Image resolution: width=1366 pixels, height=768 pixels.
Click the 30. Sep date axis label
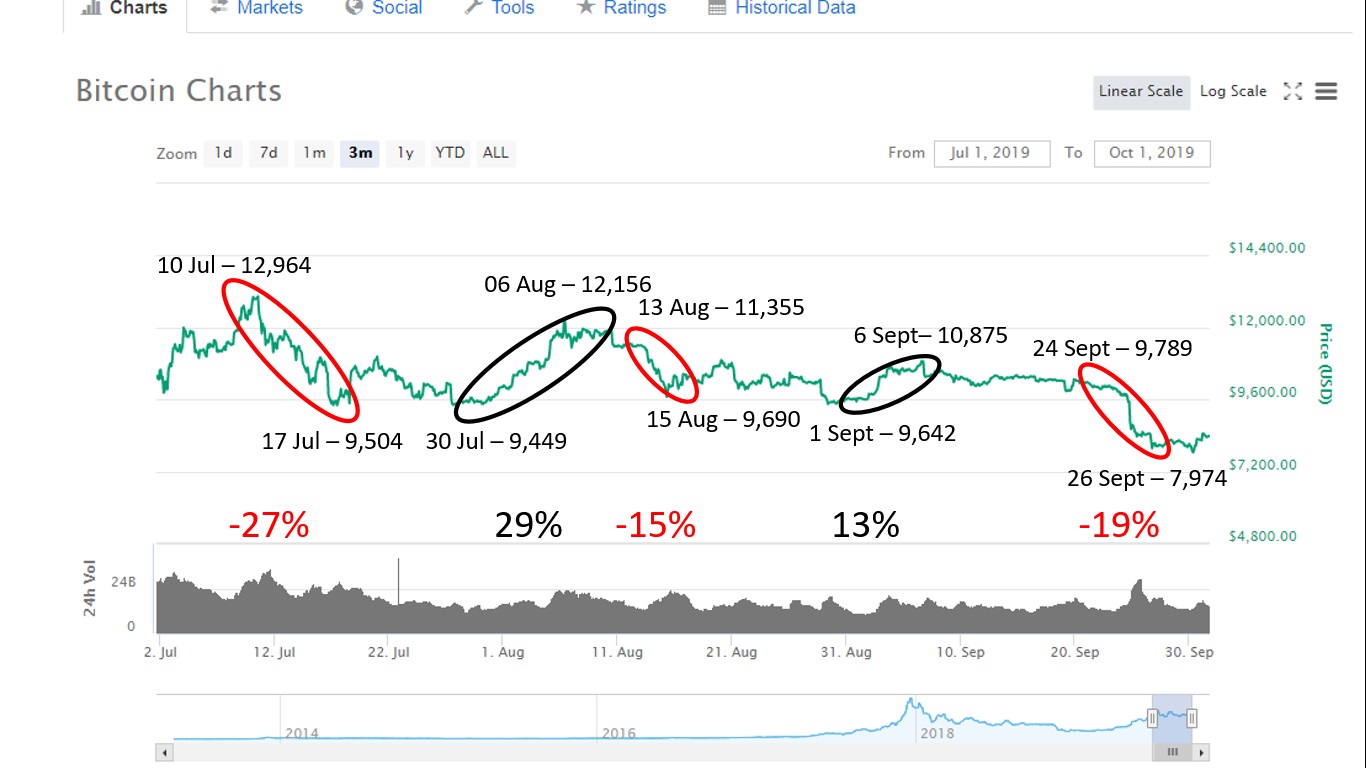click(x=1188, y=652)
